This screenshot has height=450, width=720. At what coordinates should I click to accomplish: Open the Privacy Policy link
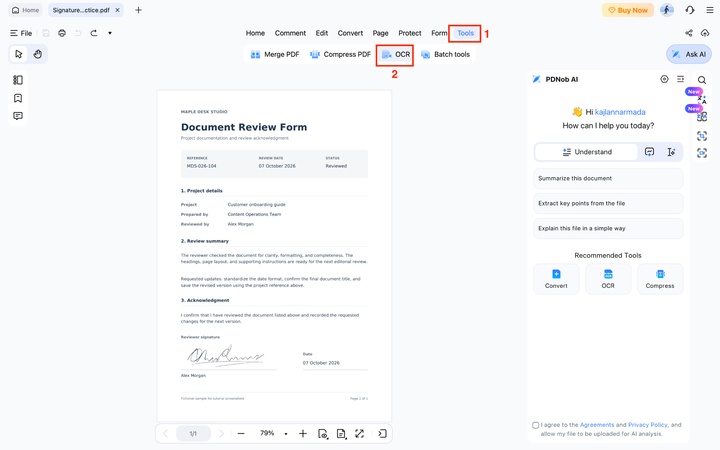648,425
